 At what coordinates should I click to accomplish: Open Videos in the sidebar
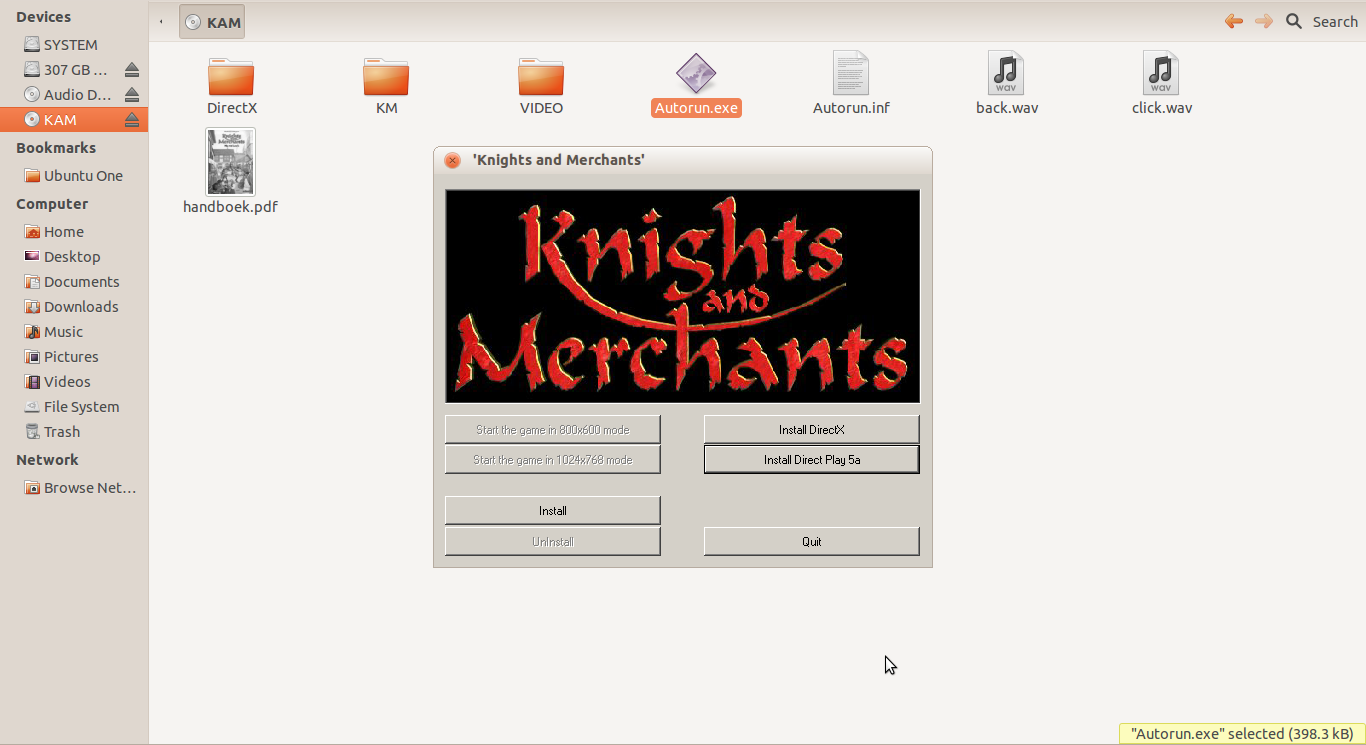coord(74,382)
